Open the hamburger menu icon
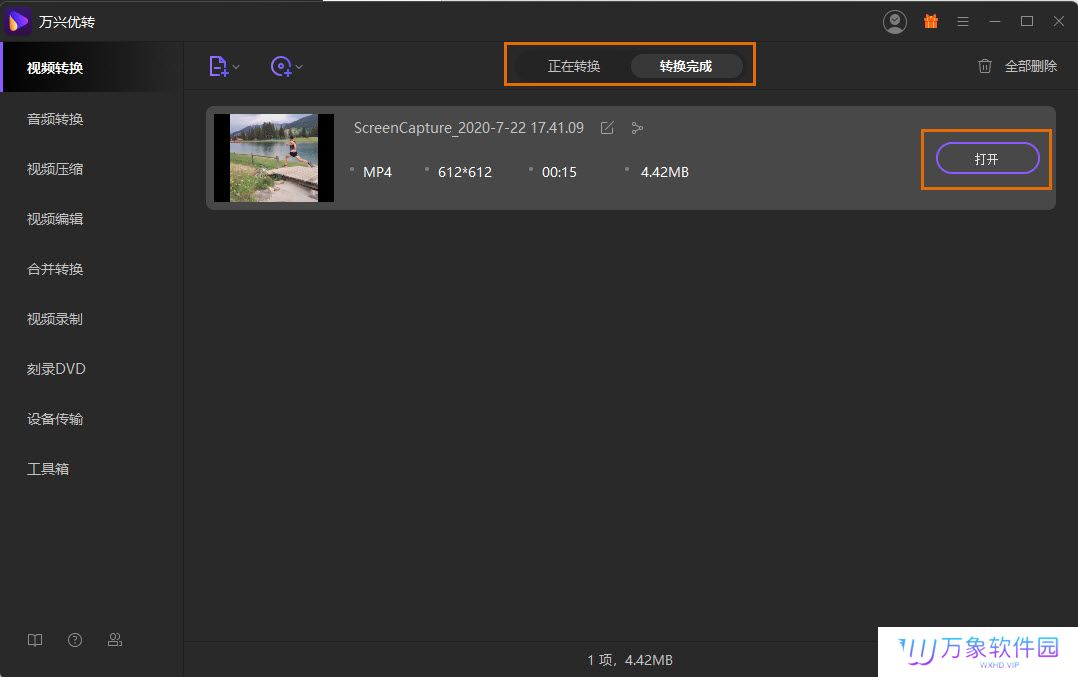Viewport: 1078px width, 677px height. [963, 22]
